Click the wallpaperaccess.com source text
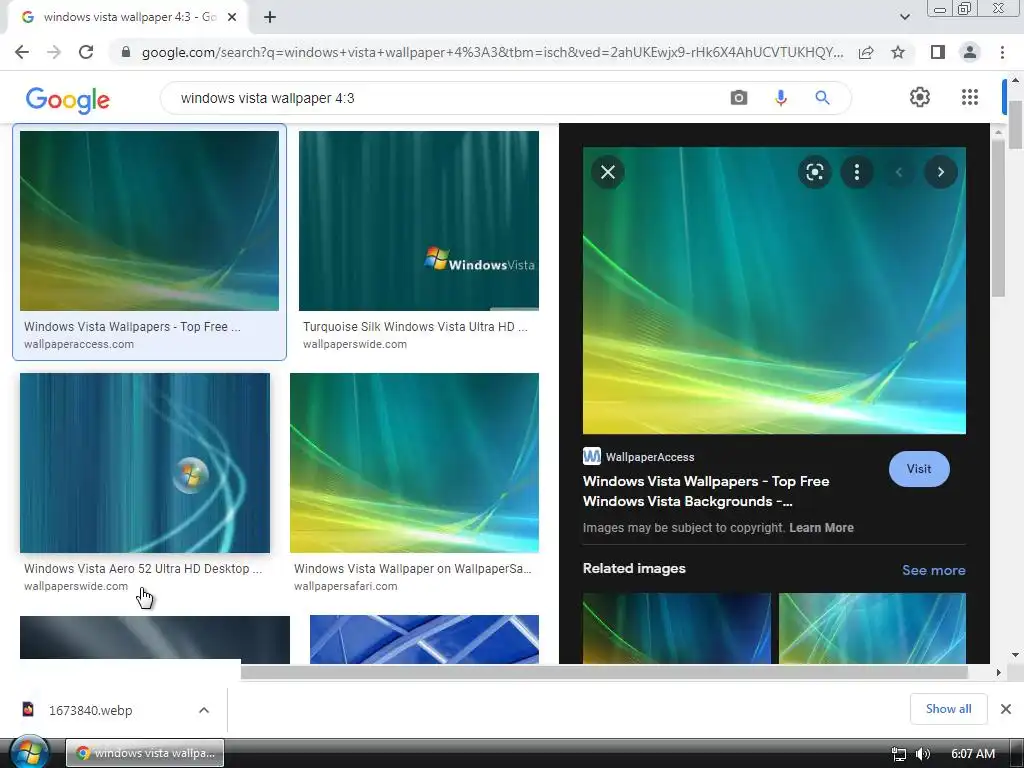Image resolution: width=1024 pixels, height=768 pixels. click(x=79, y=344)
